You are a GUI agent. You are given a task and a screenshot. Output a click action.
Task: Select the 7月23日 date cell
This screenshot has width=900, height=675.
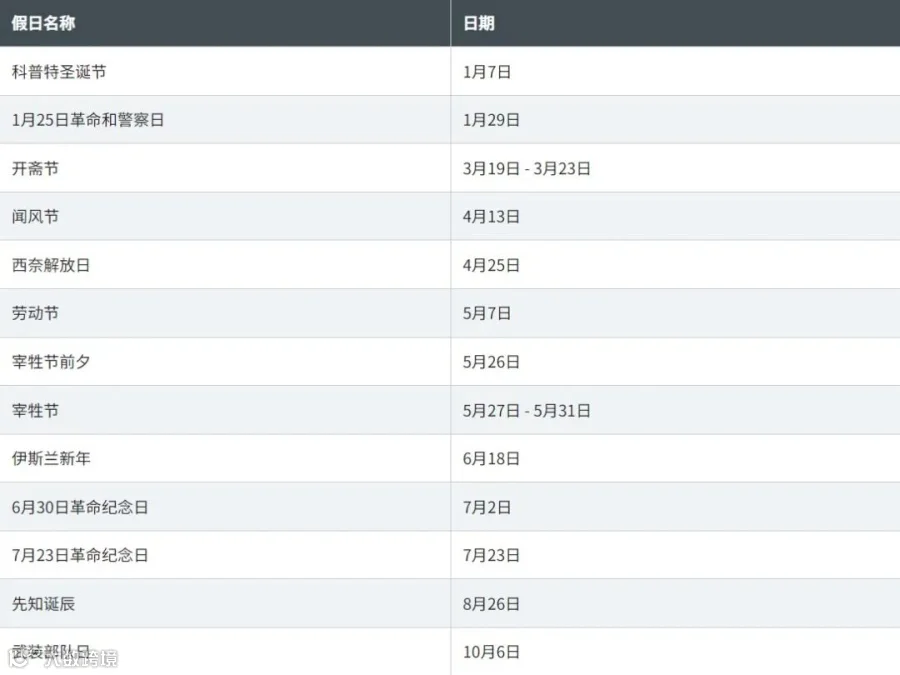click(491, 555)
